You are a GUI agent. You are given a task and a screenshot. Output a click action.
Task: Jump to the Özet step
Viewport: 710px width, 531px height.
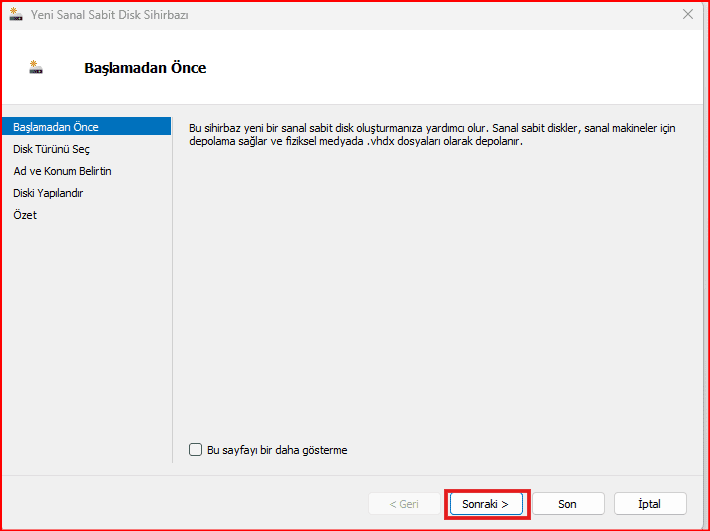(x=25, y=215)
